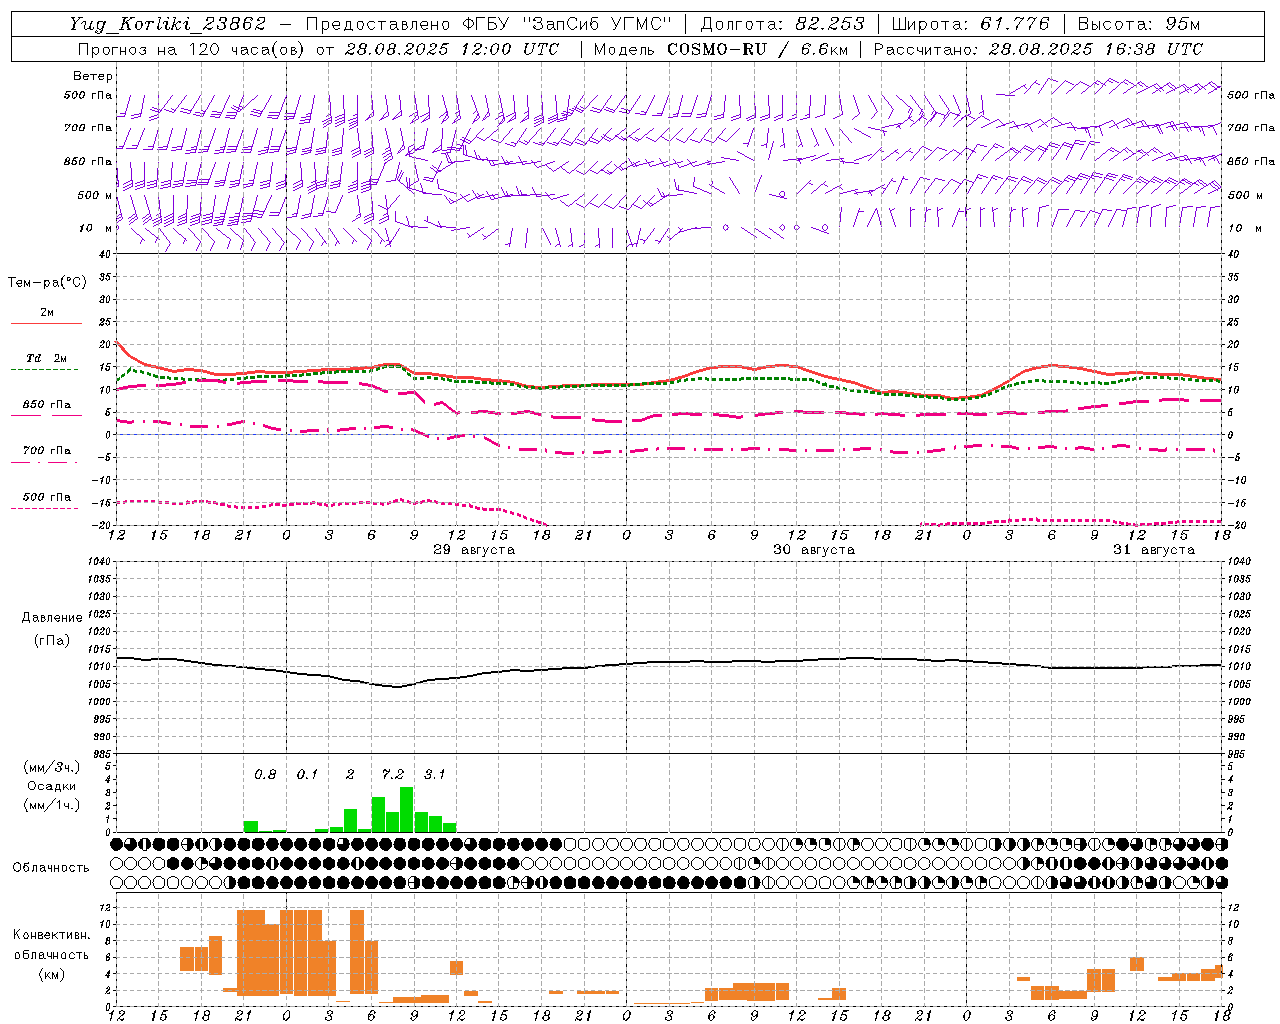This screenshot has height=1024, width=1280.
Task: Click the 'Td 2м' dew point legend
Action: [x=47, y=358]
